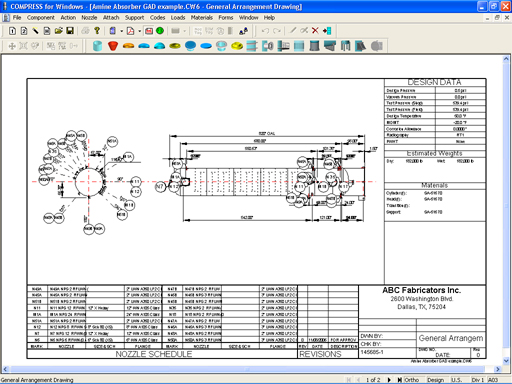
Task: Click NOZZLE SCHEDULE table title
Action: click(154, 354)
